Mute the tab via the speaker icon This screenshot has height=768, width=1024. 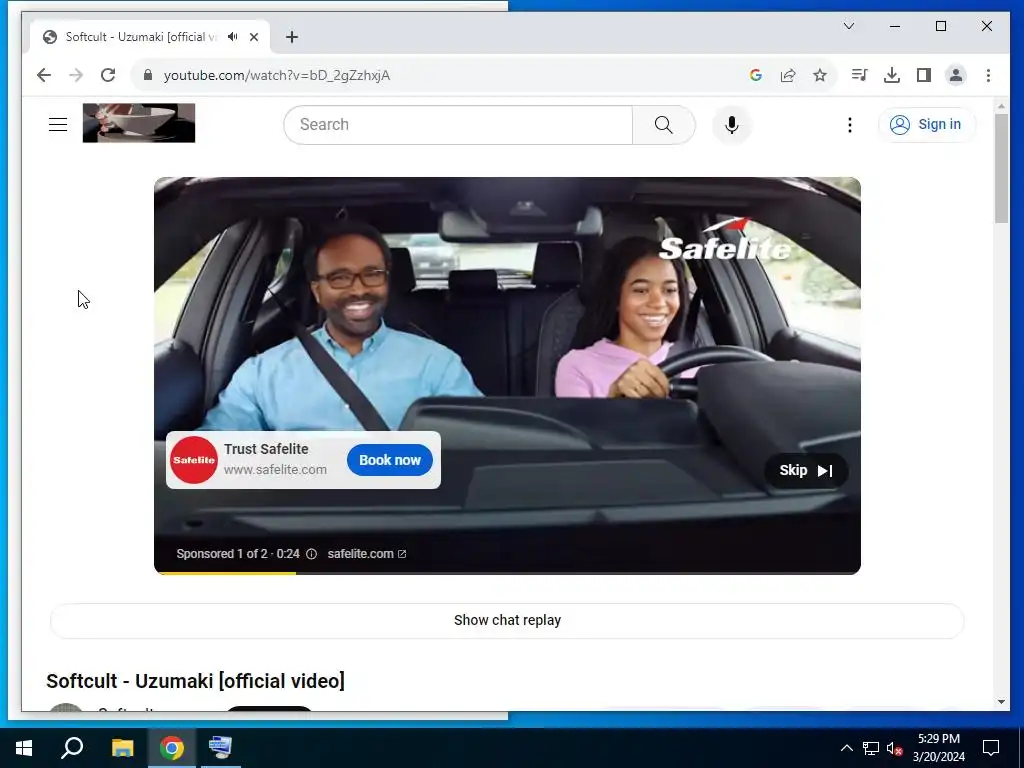point(232,37)
